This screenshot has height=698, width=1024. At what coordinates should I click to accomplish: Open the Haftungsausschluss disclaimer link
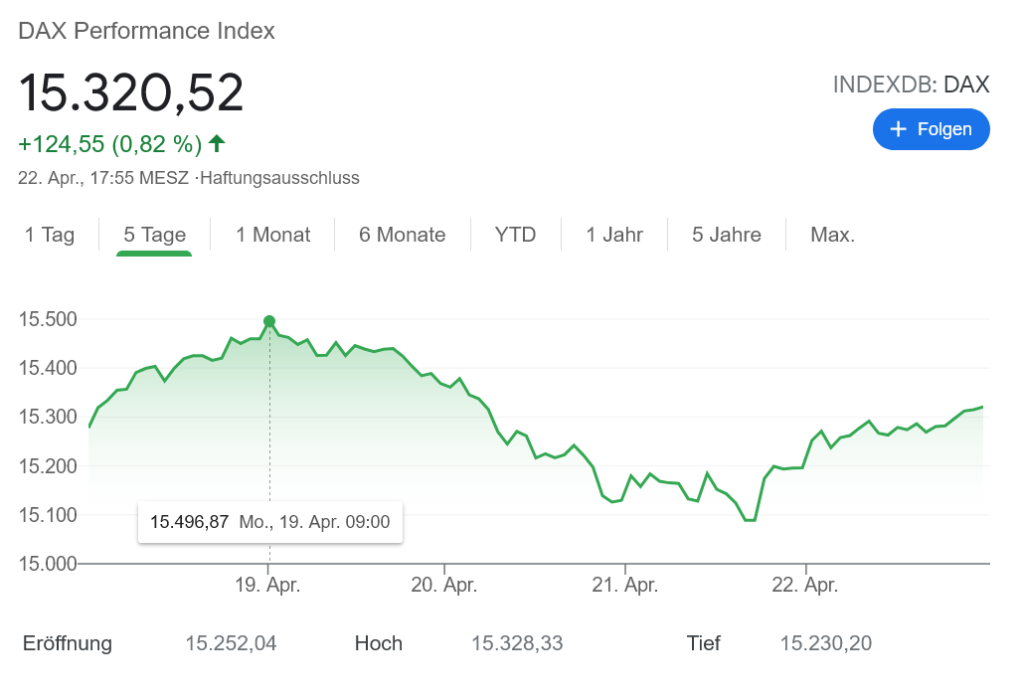pyautogui.click(x=280, y=178)
